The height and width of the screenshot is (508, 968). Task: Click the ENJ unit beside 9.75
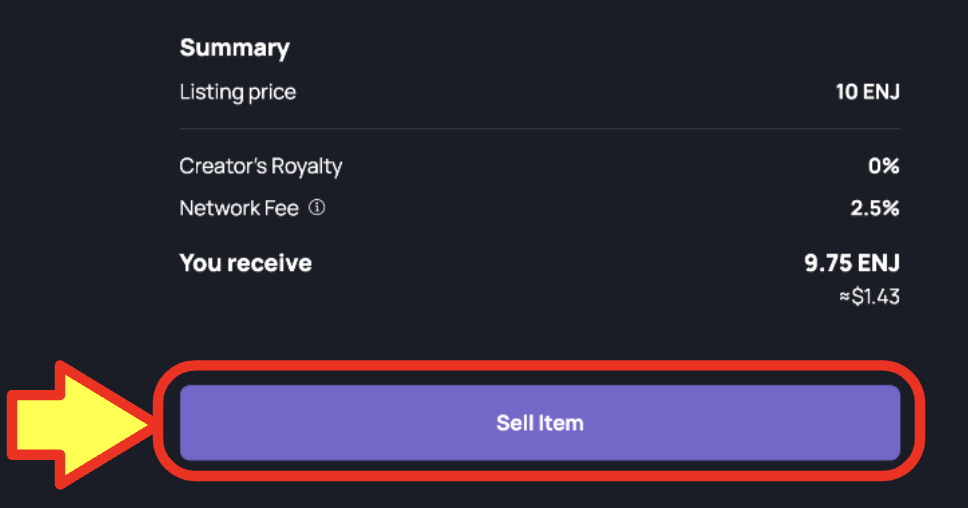(x=879, y=263)
